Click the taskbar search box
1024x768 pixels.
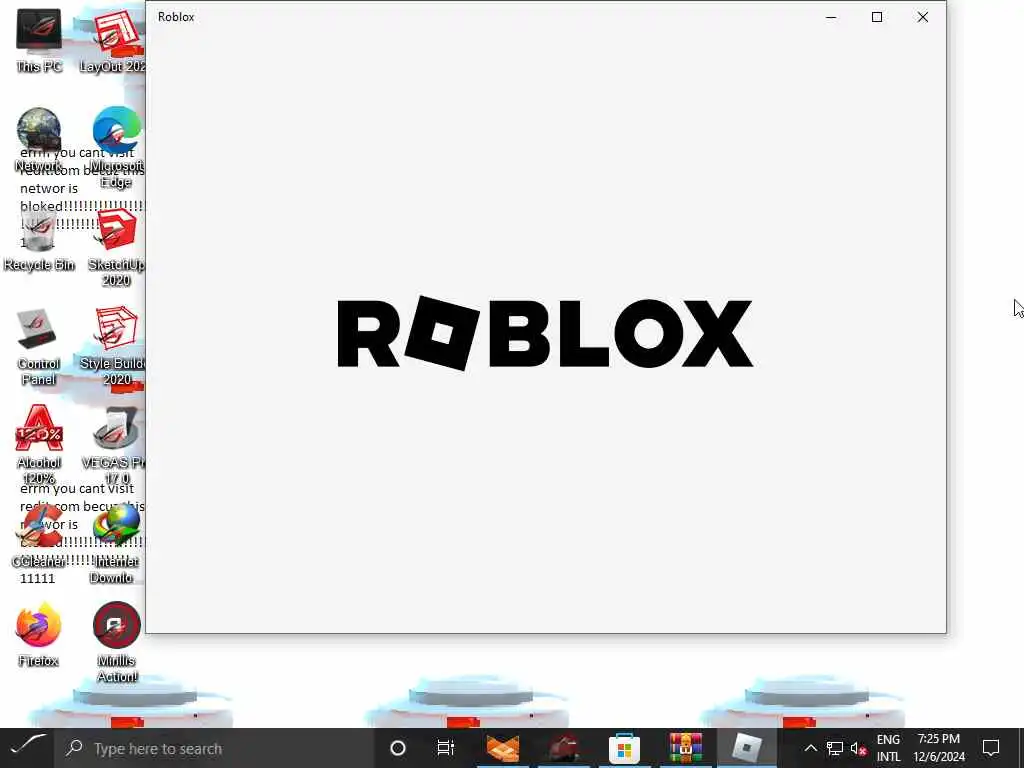point(214,748)
